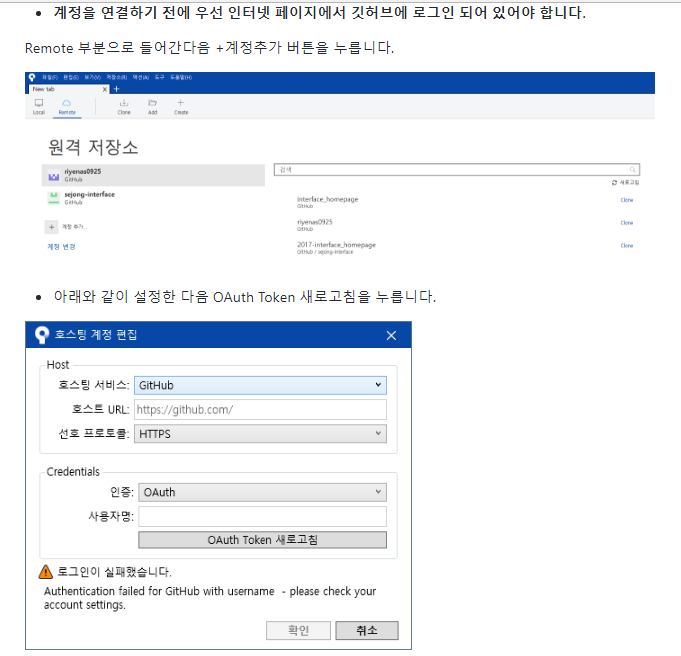Select the New tab tab

pos(68,89)
